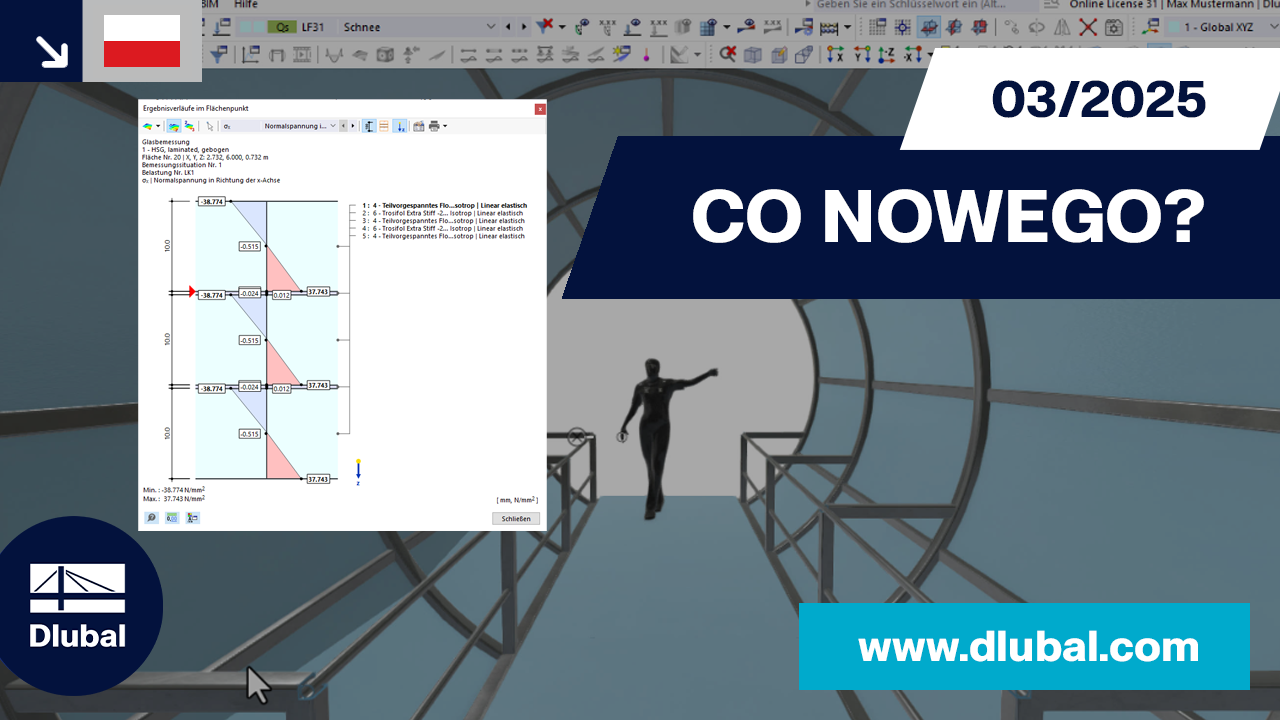Toggle the highlighted red-blue work plane button
1280x720 pixels.
929,27
